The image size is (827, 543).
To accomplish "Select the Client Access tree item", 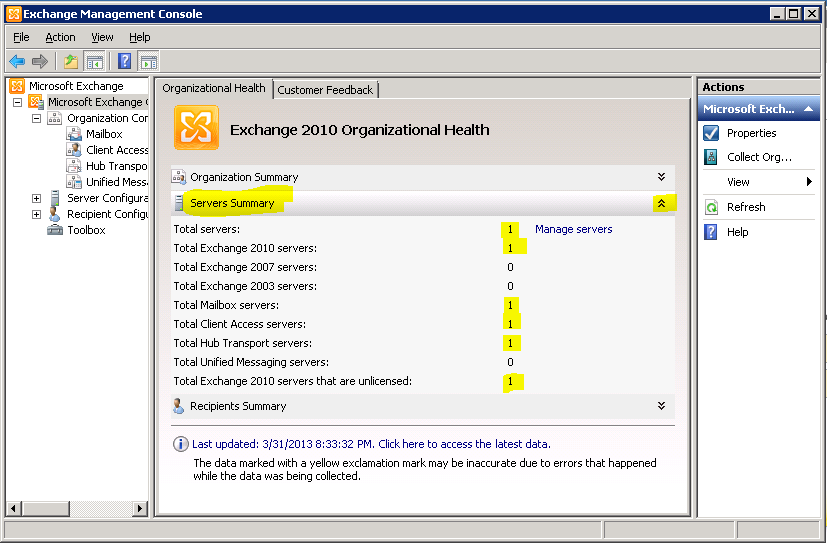I will pyautogui.click(x=117, y=150).
